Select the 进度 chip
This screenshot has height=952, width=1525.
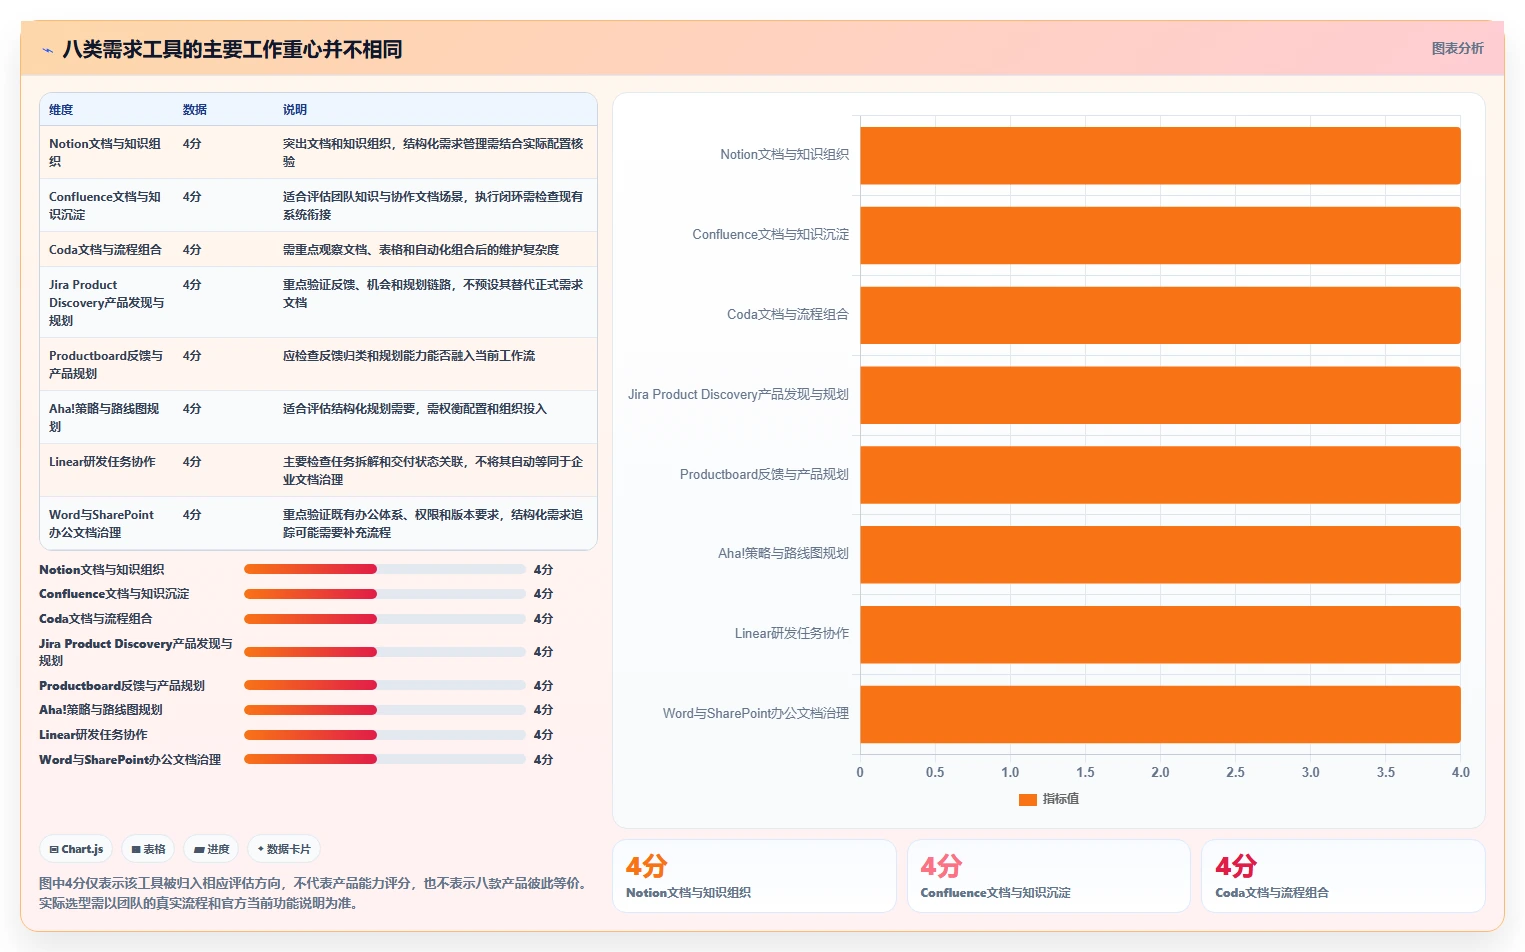(x=211, y=849)
